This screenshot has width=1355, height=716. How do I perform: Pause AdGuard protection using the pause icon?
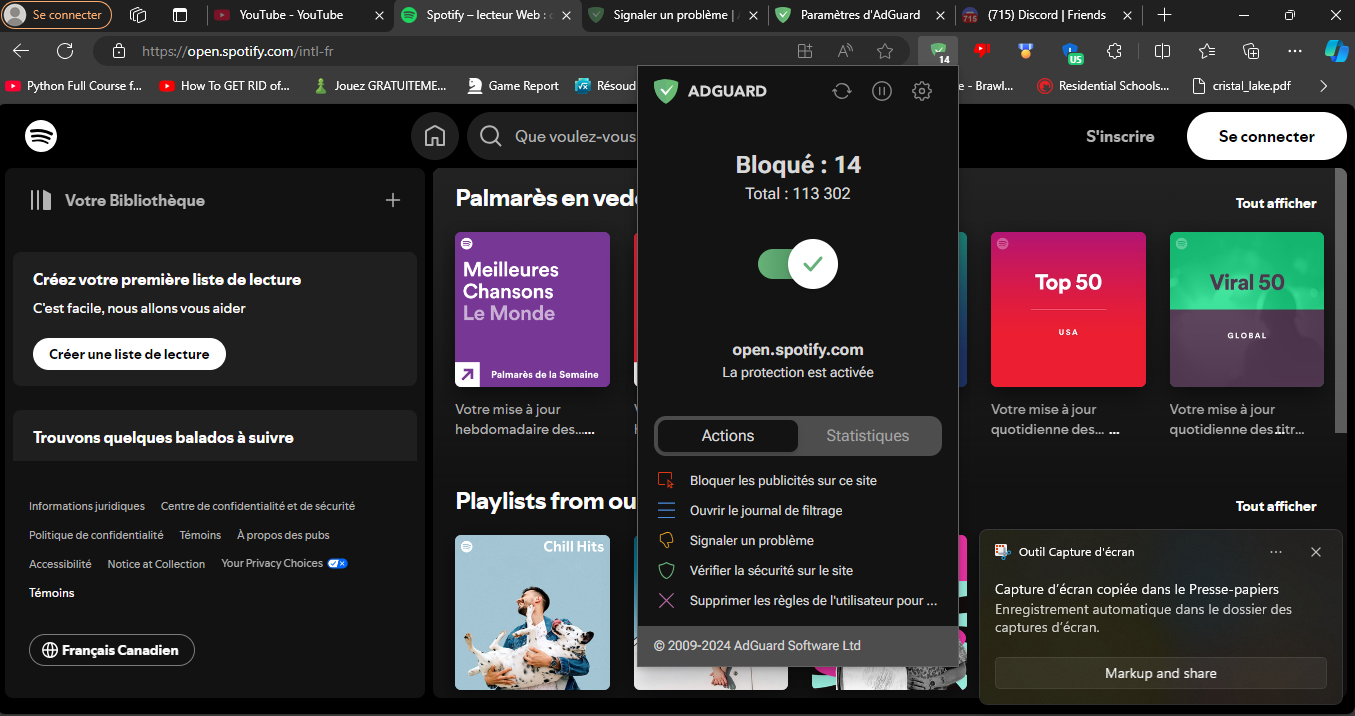(882, 91)
